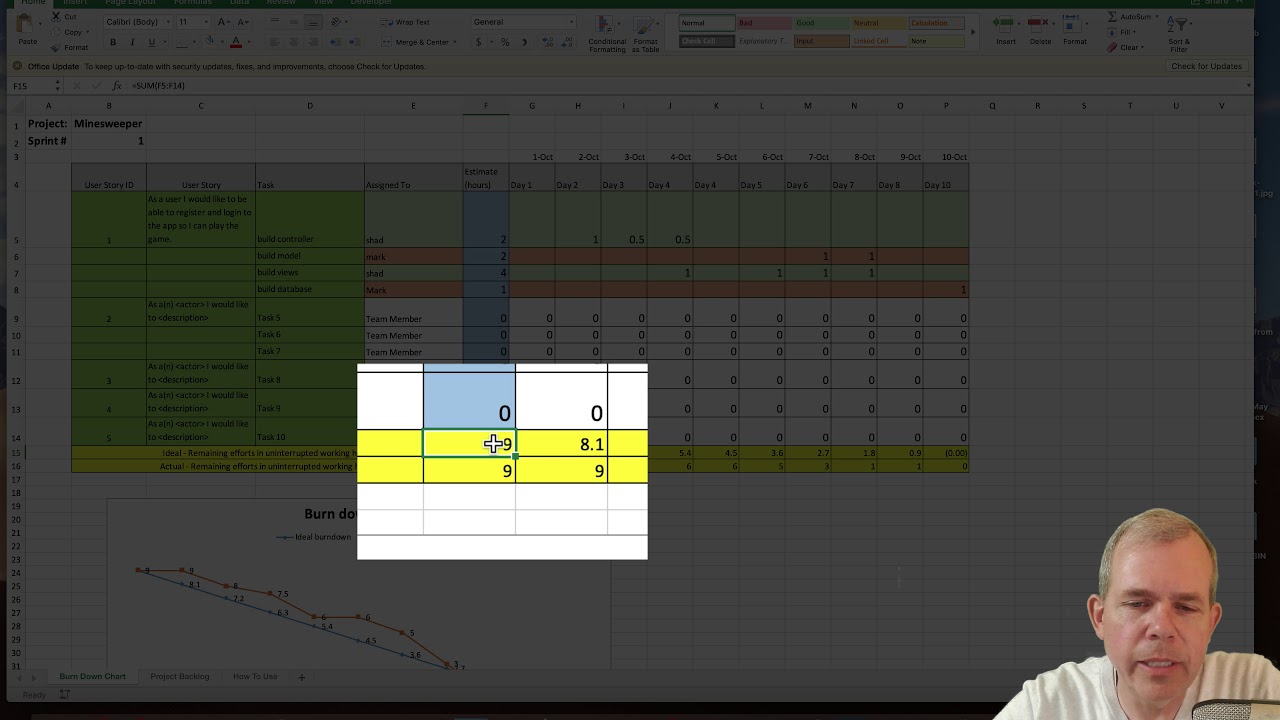Click the Paste clipboard icon
This screenshot has height=720, width=1280.
pyautogui.click(x=27, y=25)
